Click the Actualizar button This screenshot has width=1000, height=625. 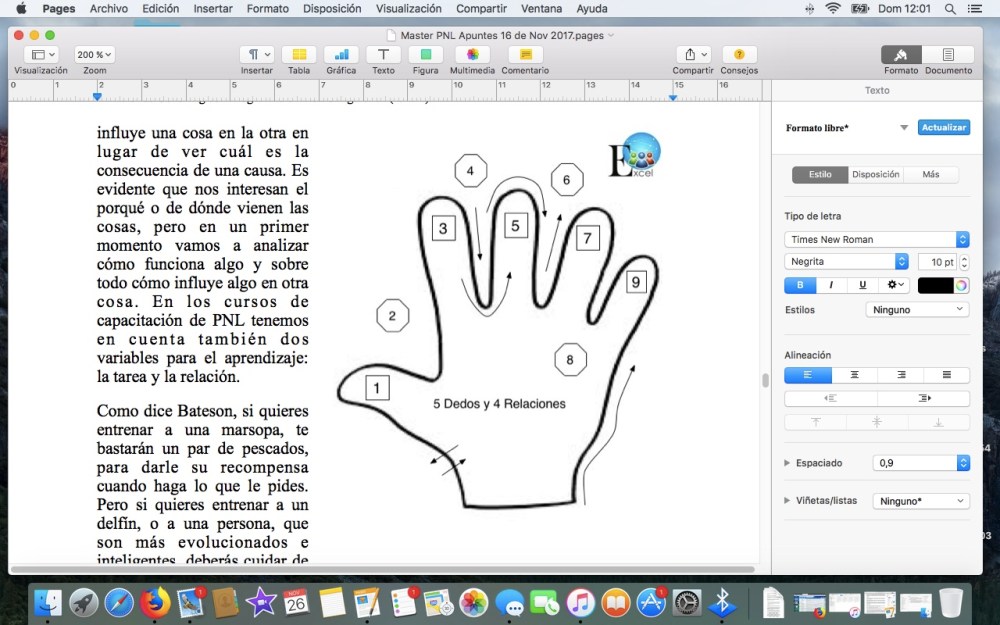(x=943, y=128)
